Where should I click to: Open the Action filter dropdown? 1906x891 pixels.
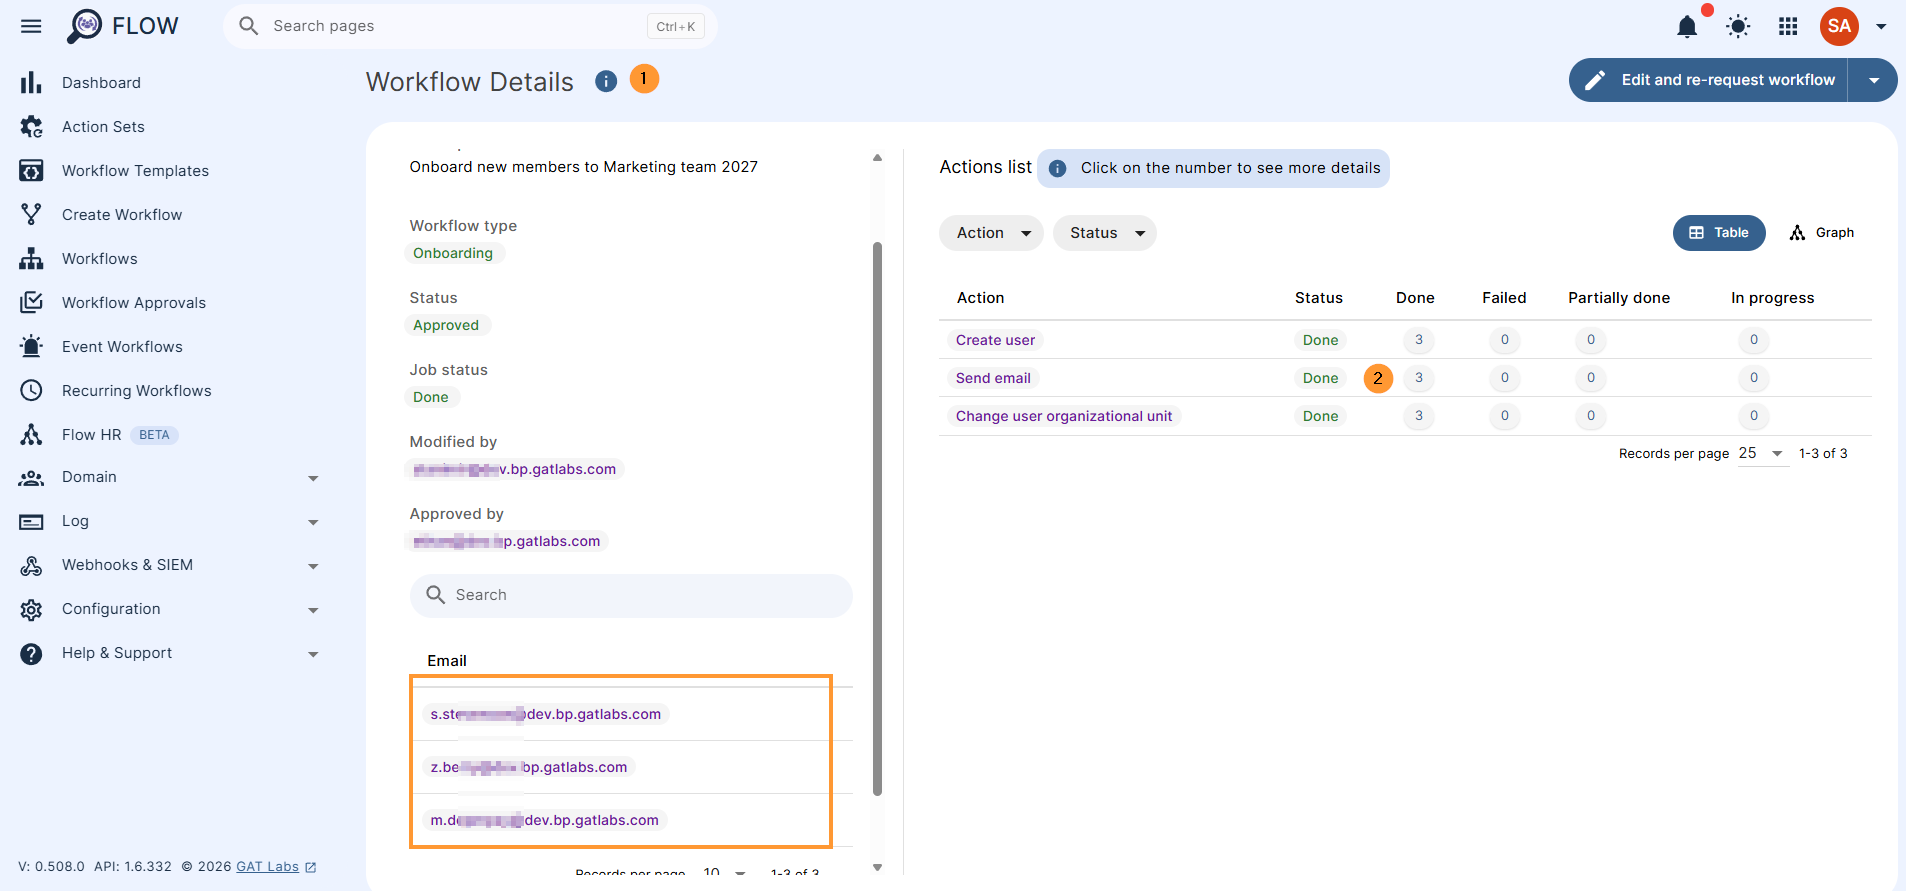click(x=991, y=233)
